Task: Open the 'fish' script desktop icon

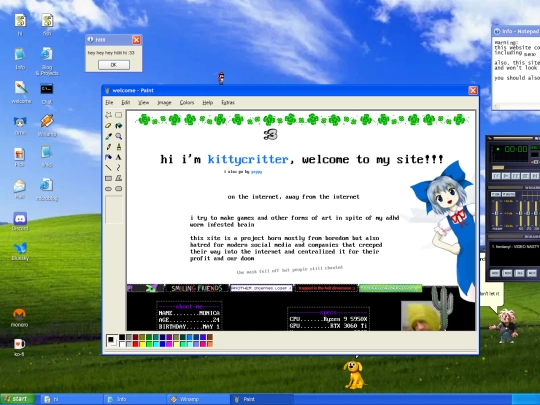Action: 47,24
